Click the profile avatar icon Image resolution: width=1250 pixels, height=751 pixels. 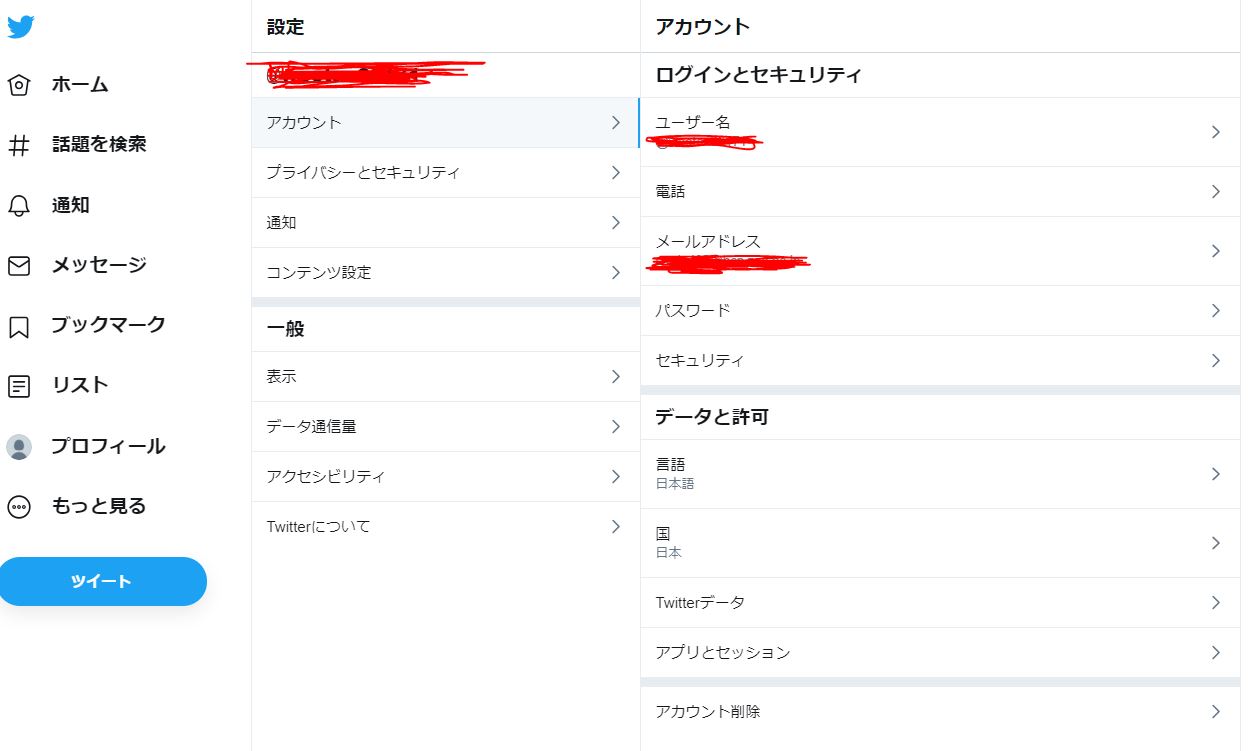pyautogui.click(x=19, y=447)
